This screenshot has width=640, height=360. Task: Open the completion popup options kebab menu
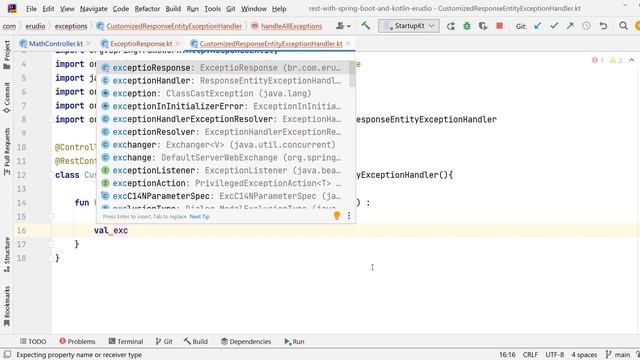pos(349,216)
